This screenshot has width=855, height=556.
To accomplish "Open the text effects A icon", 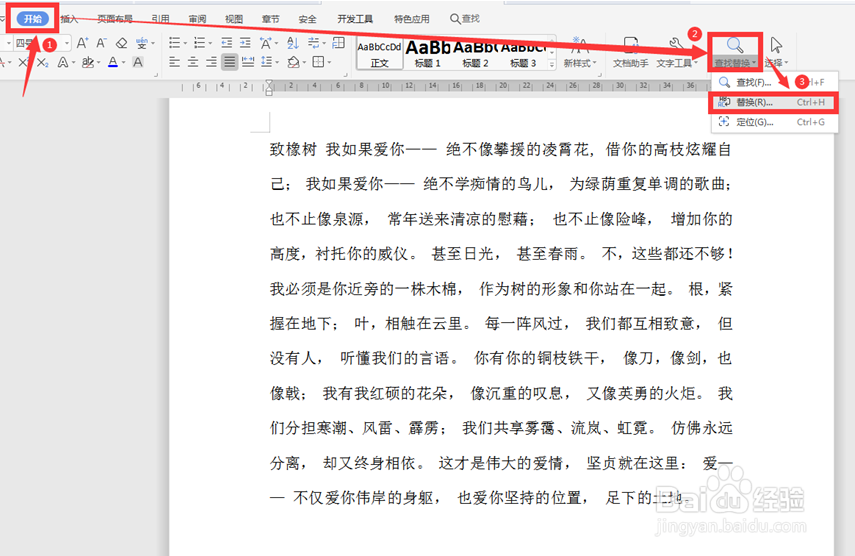I will (63, 63).
